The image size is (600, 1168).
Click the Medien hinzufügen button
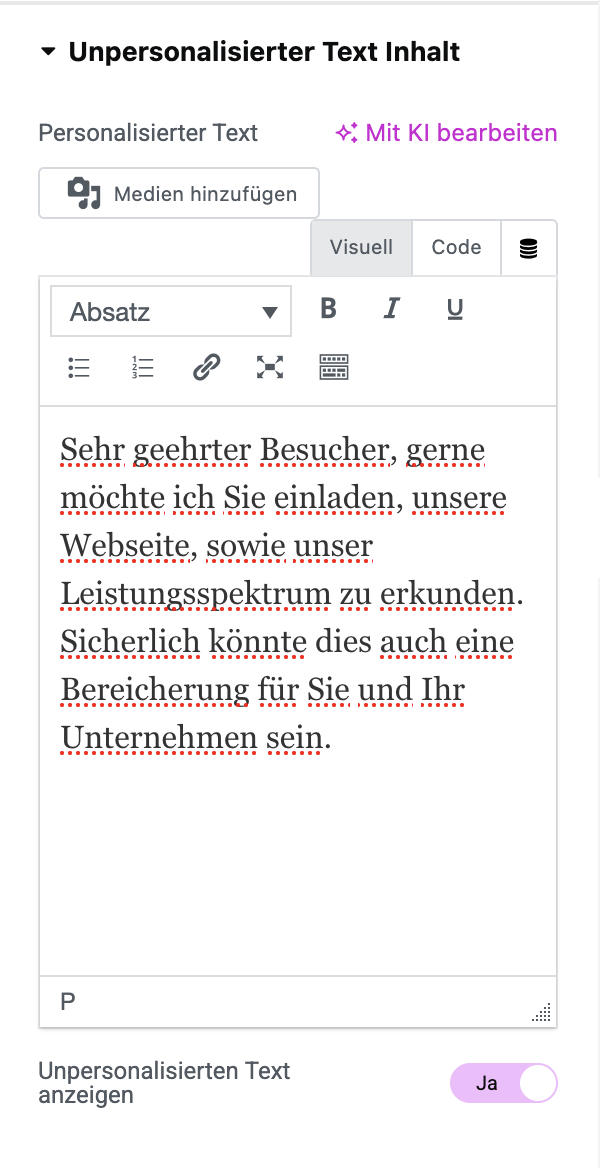click(179, 193)
